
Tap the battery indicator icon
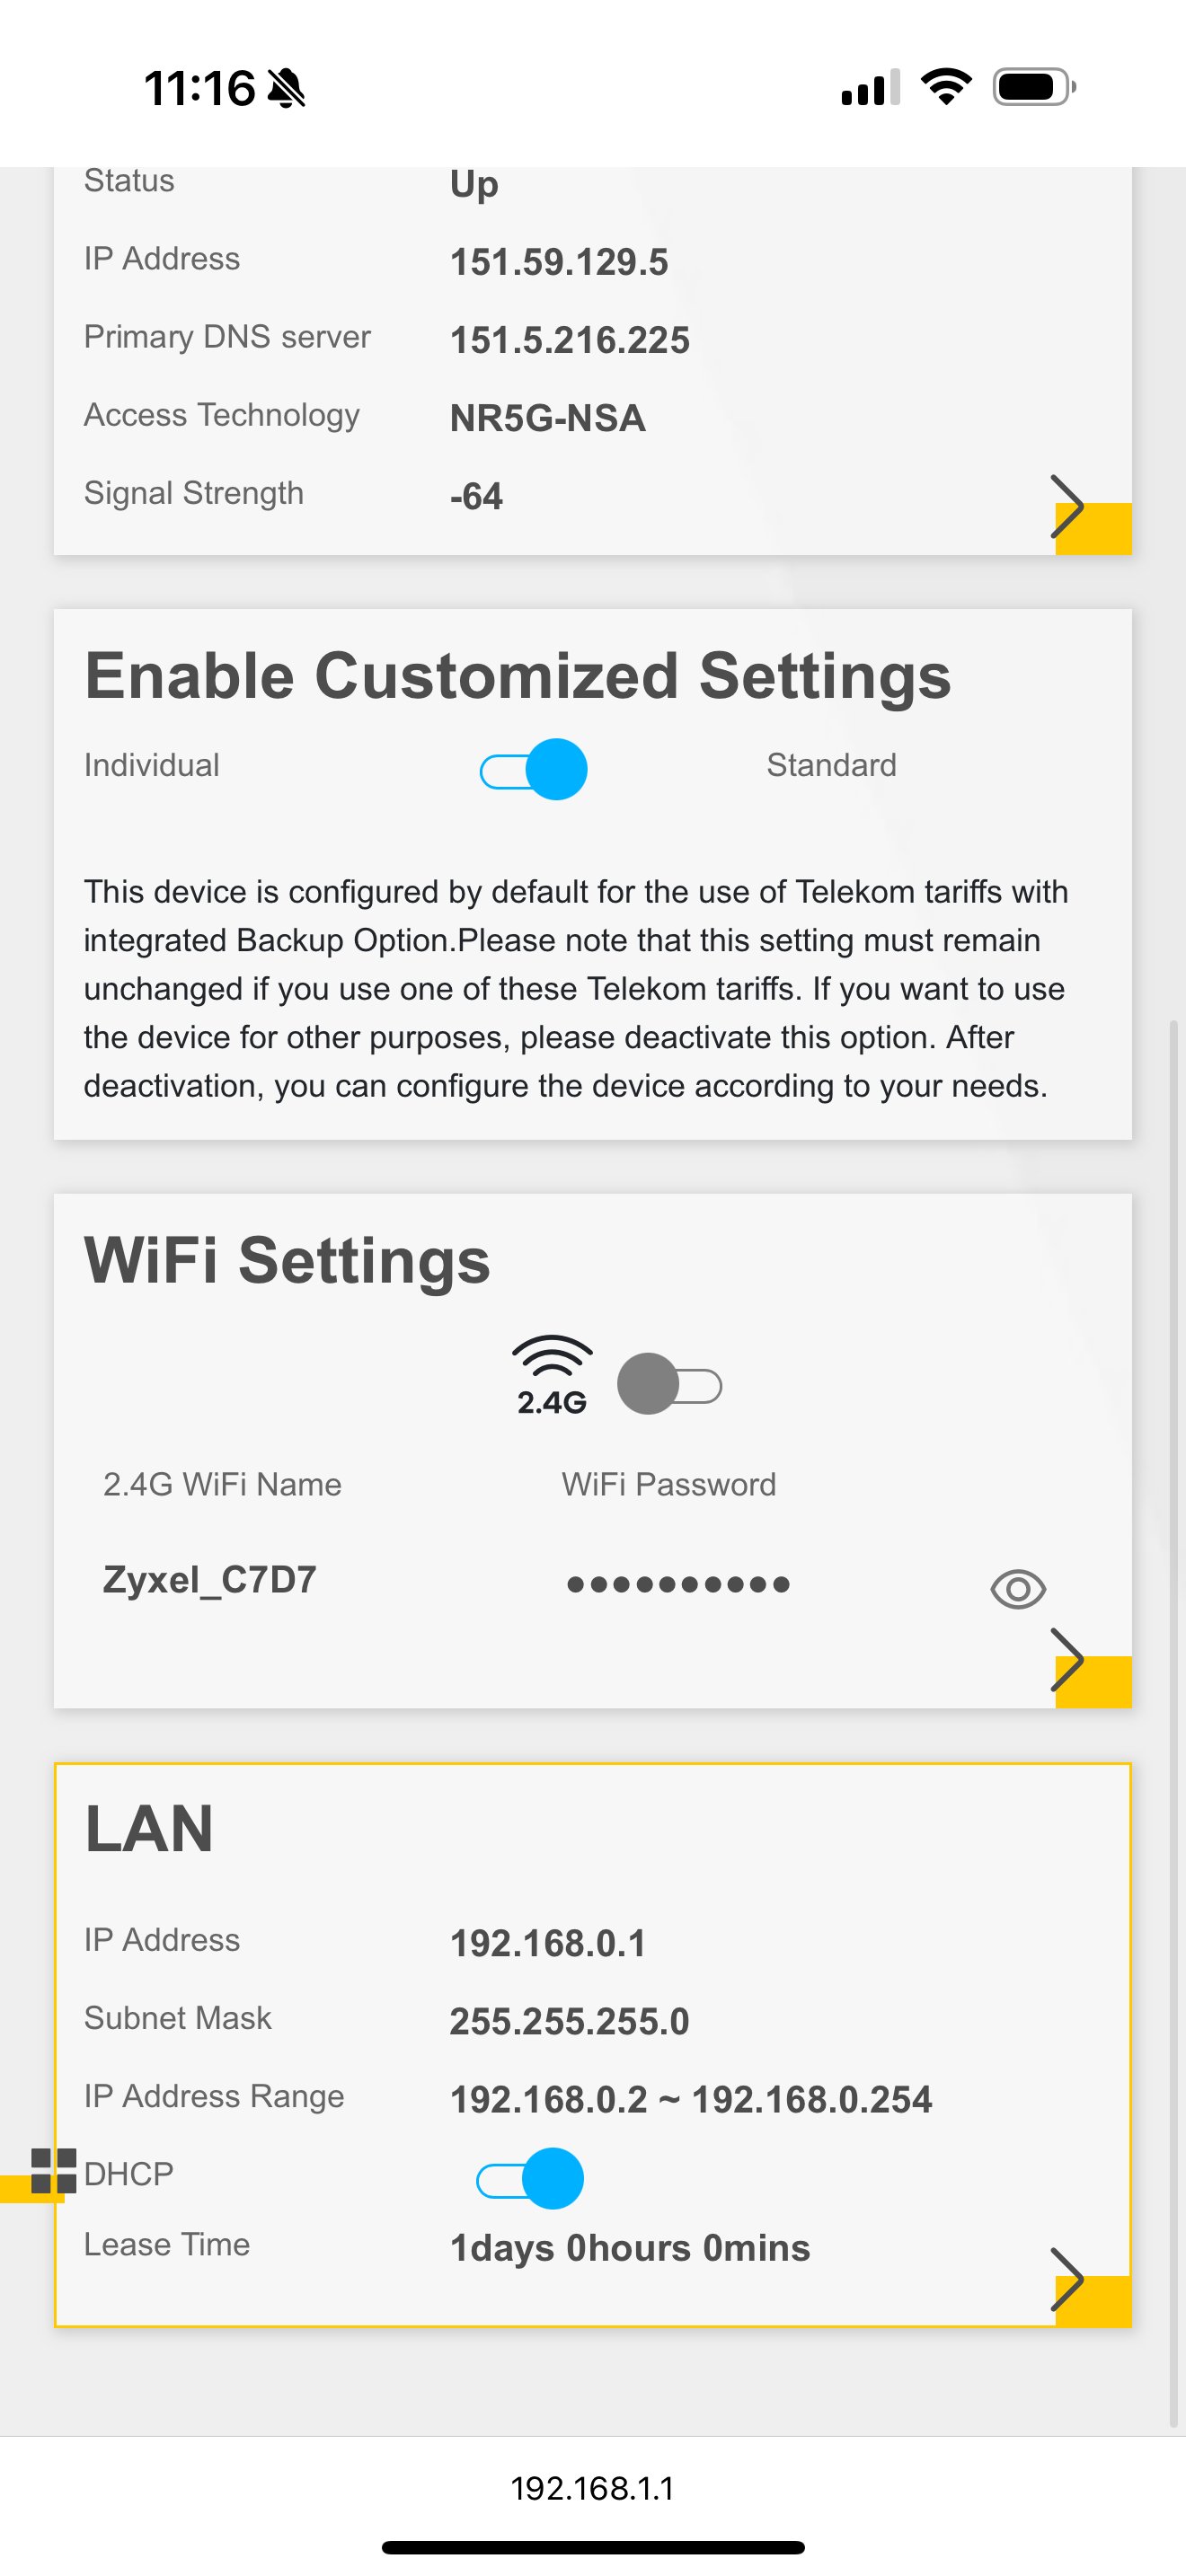pos(1033,87)
